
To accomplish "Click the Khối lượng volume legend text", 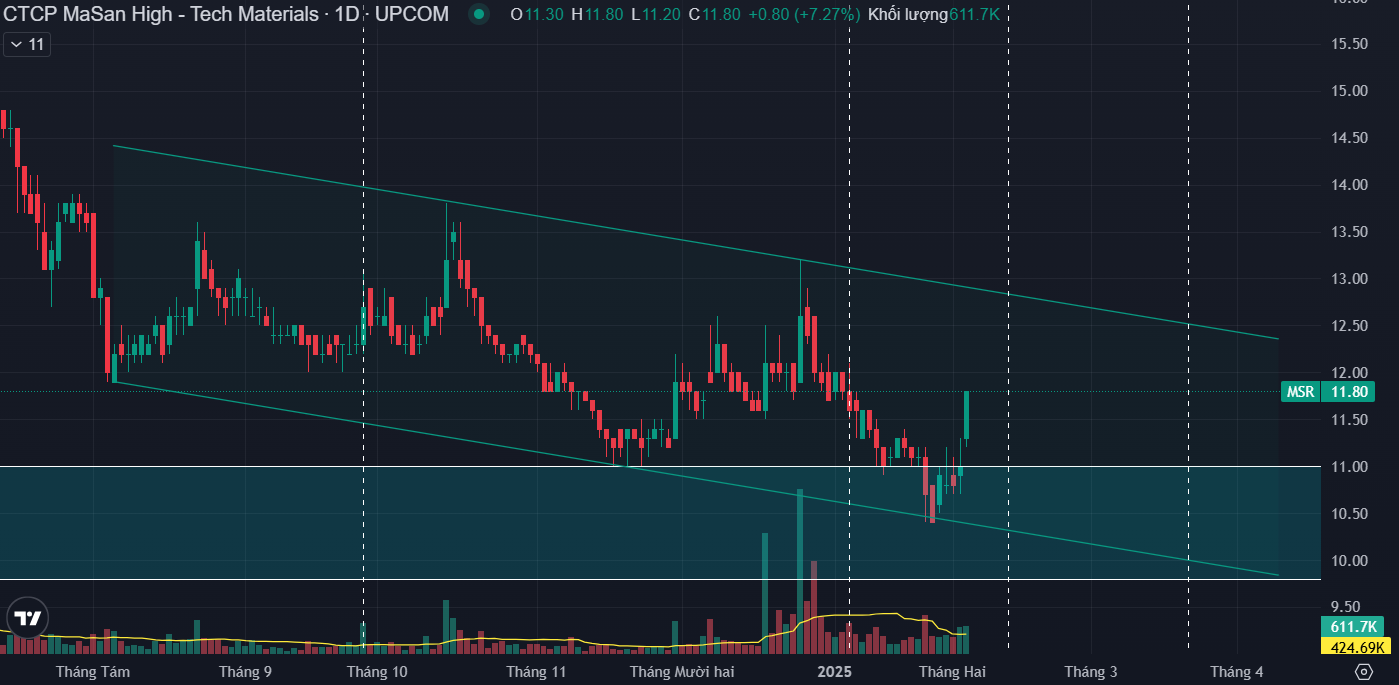I will click(908, 14).
